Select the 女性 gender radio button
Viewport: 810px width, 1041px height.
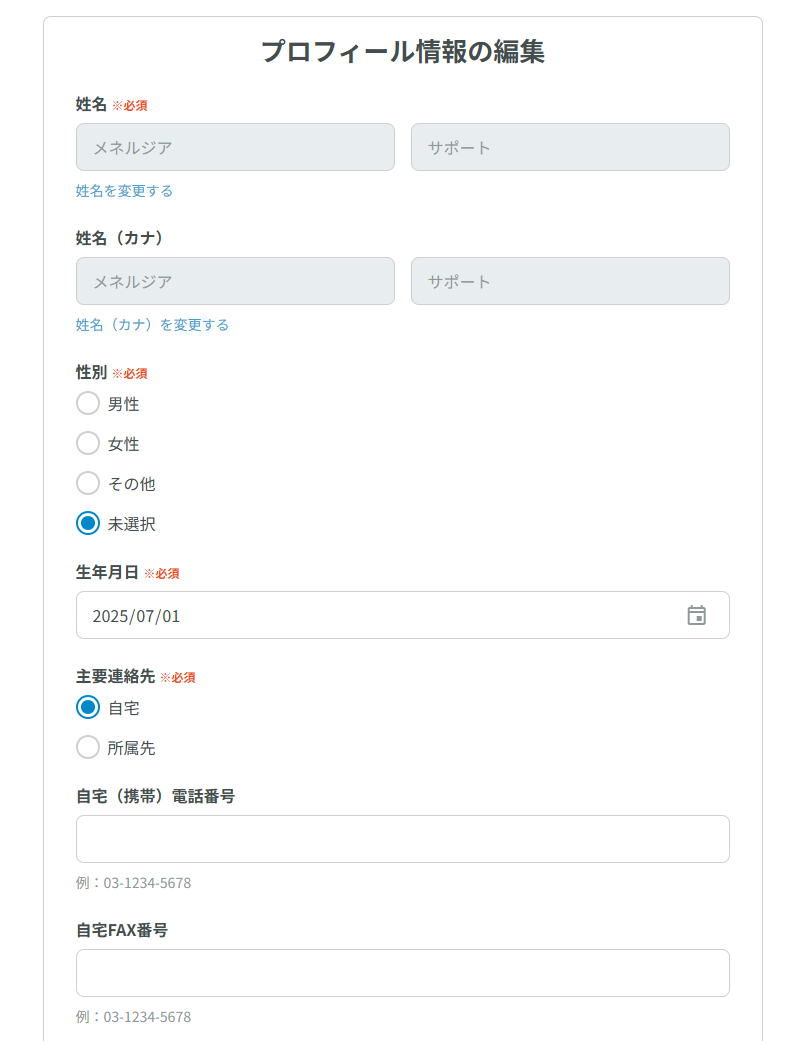pyautogui.click(x=88, y=443)
